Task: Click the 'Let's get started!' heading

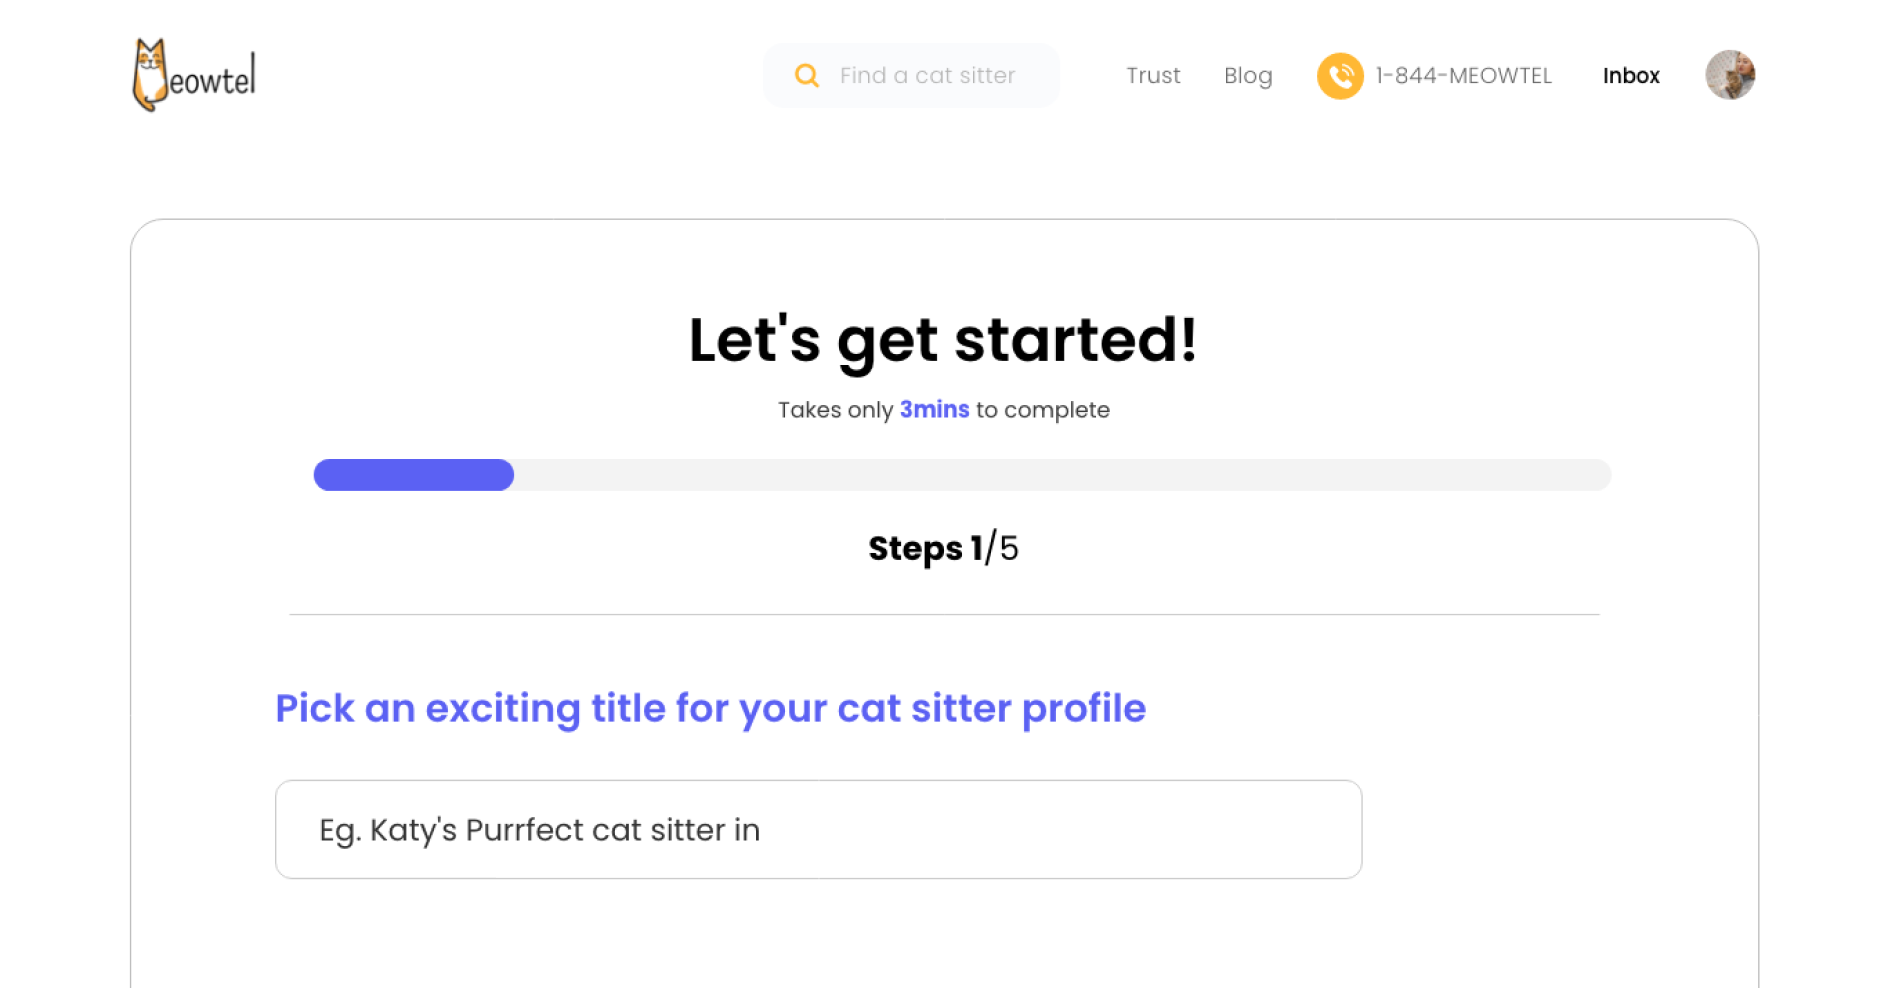Action: 943,340
